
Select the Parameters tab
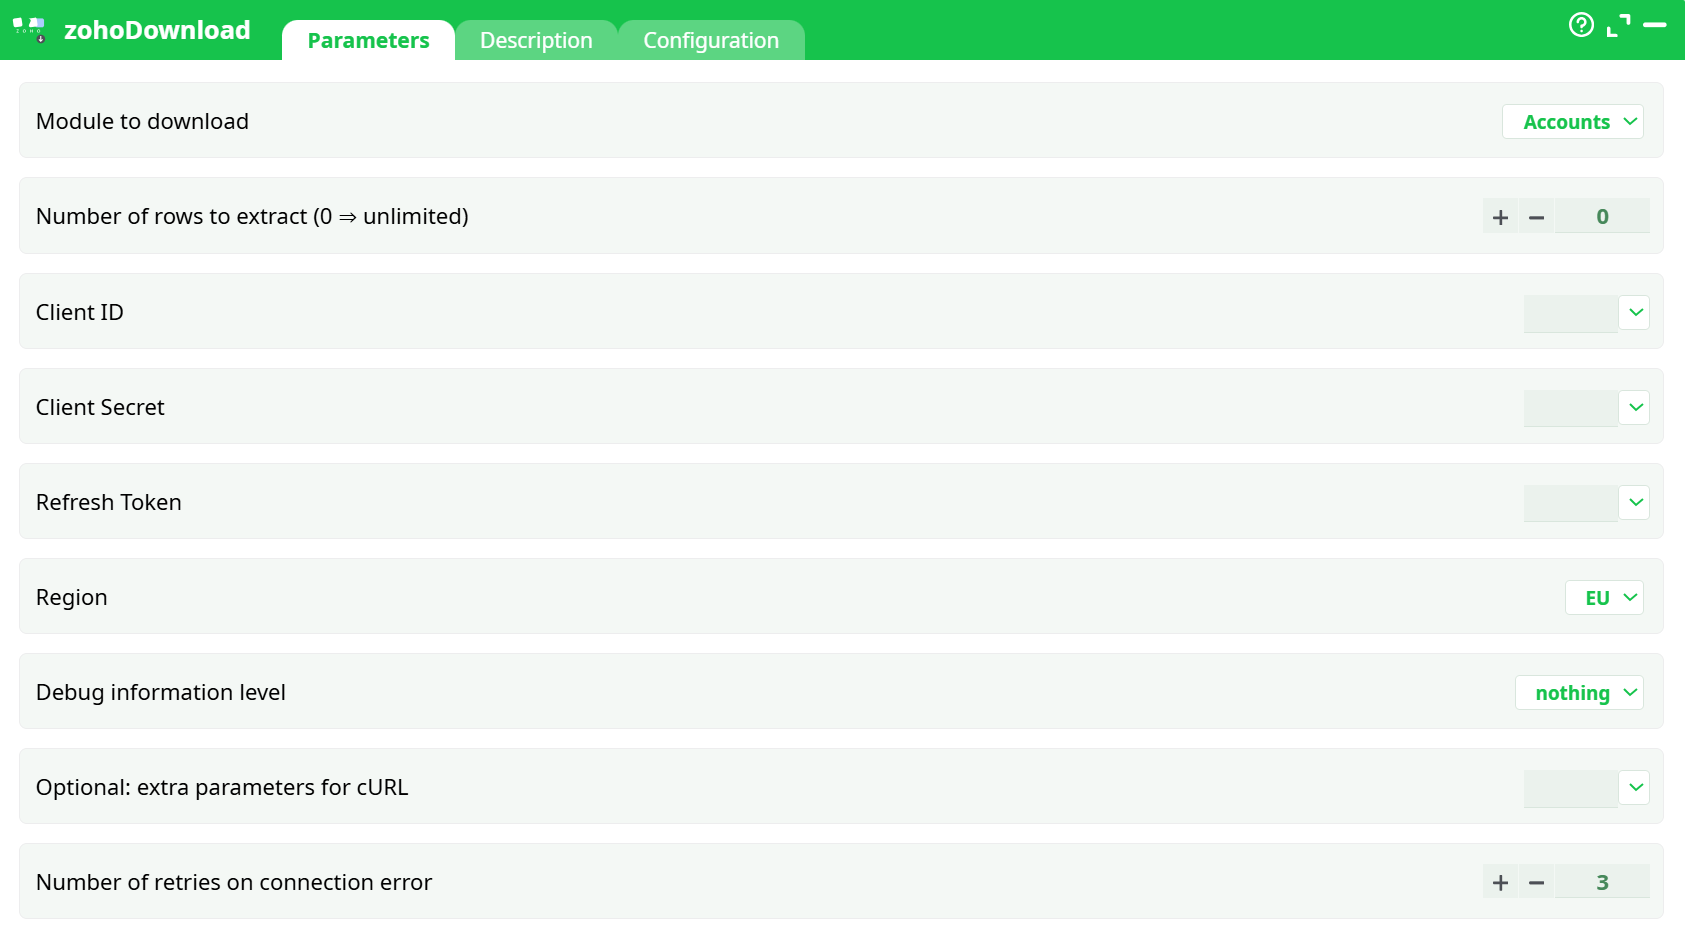point(368,40)
